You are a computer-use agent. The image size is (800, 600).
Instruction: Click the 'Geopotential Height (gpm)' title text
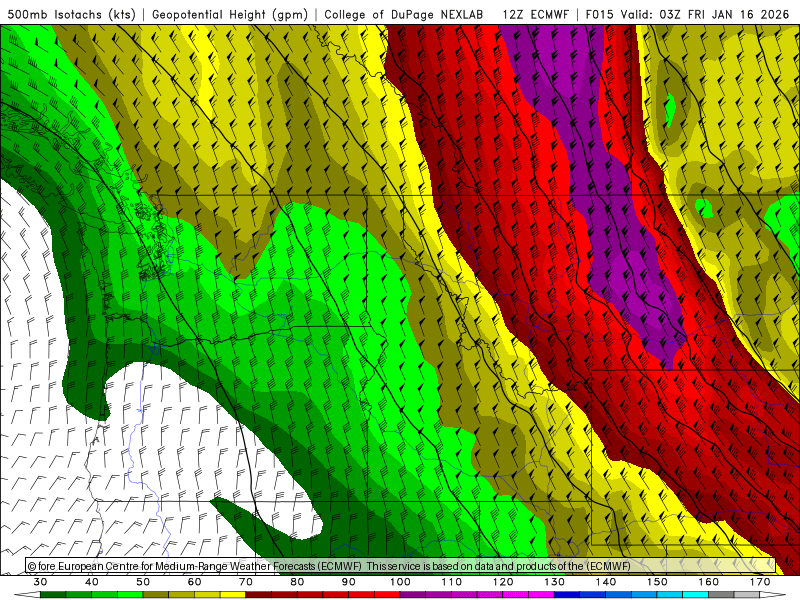[x=230, y=14]
